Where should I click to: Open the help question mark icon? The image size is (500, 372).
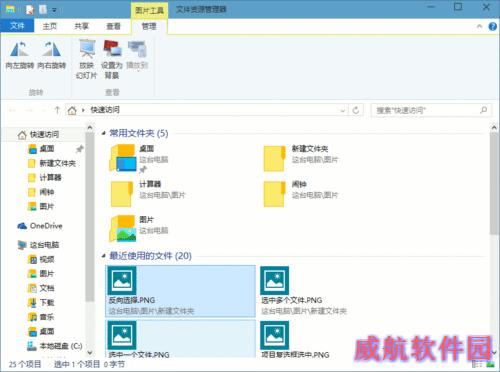[492, 26]
